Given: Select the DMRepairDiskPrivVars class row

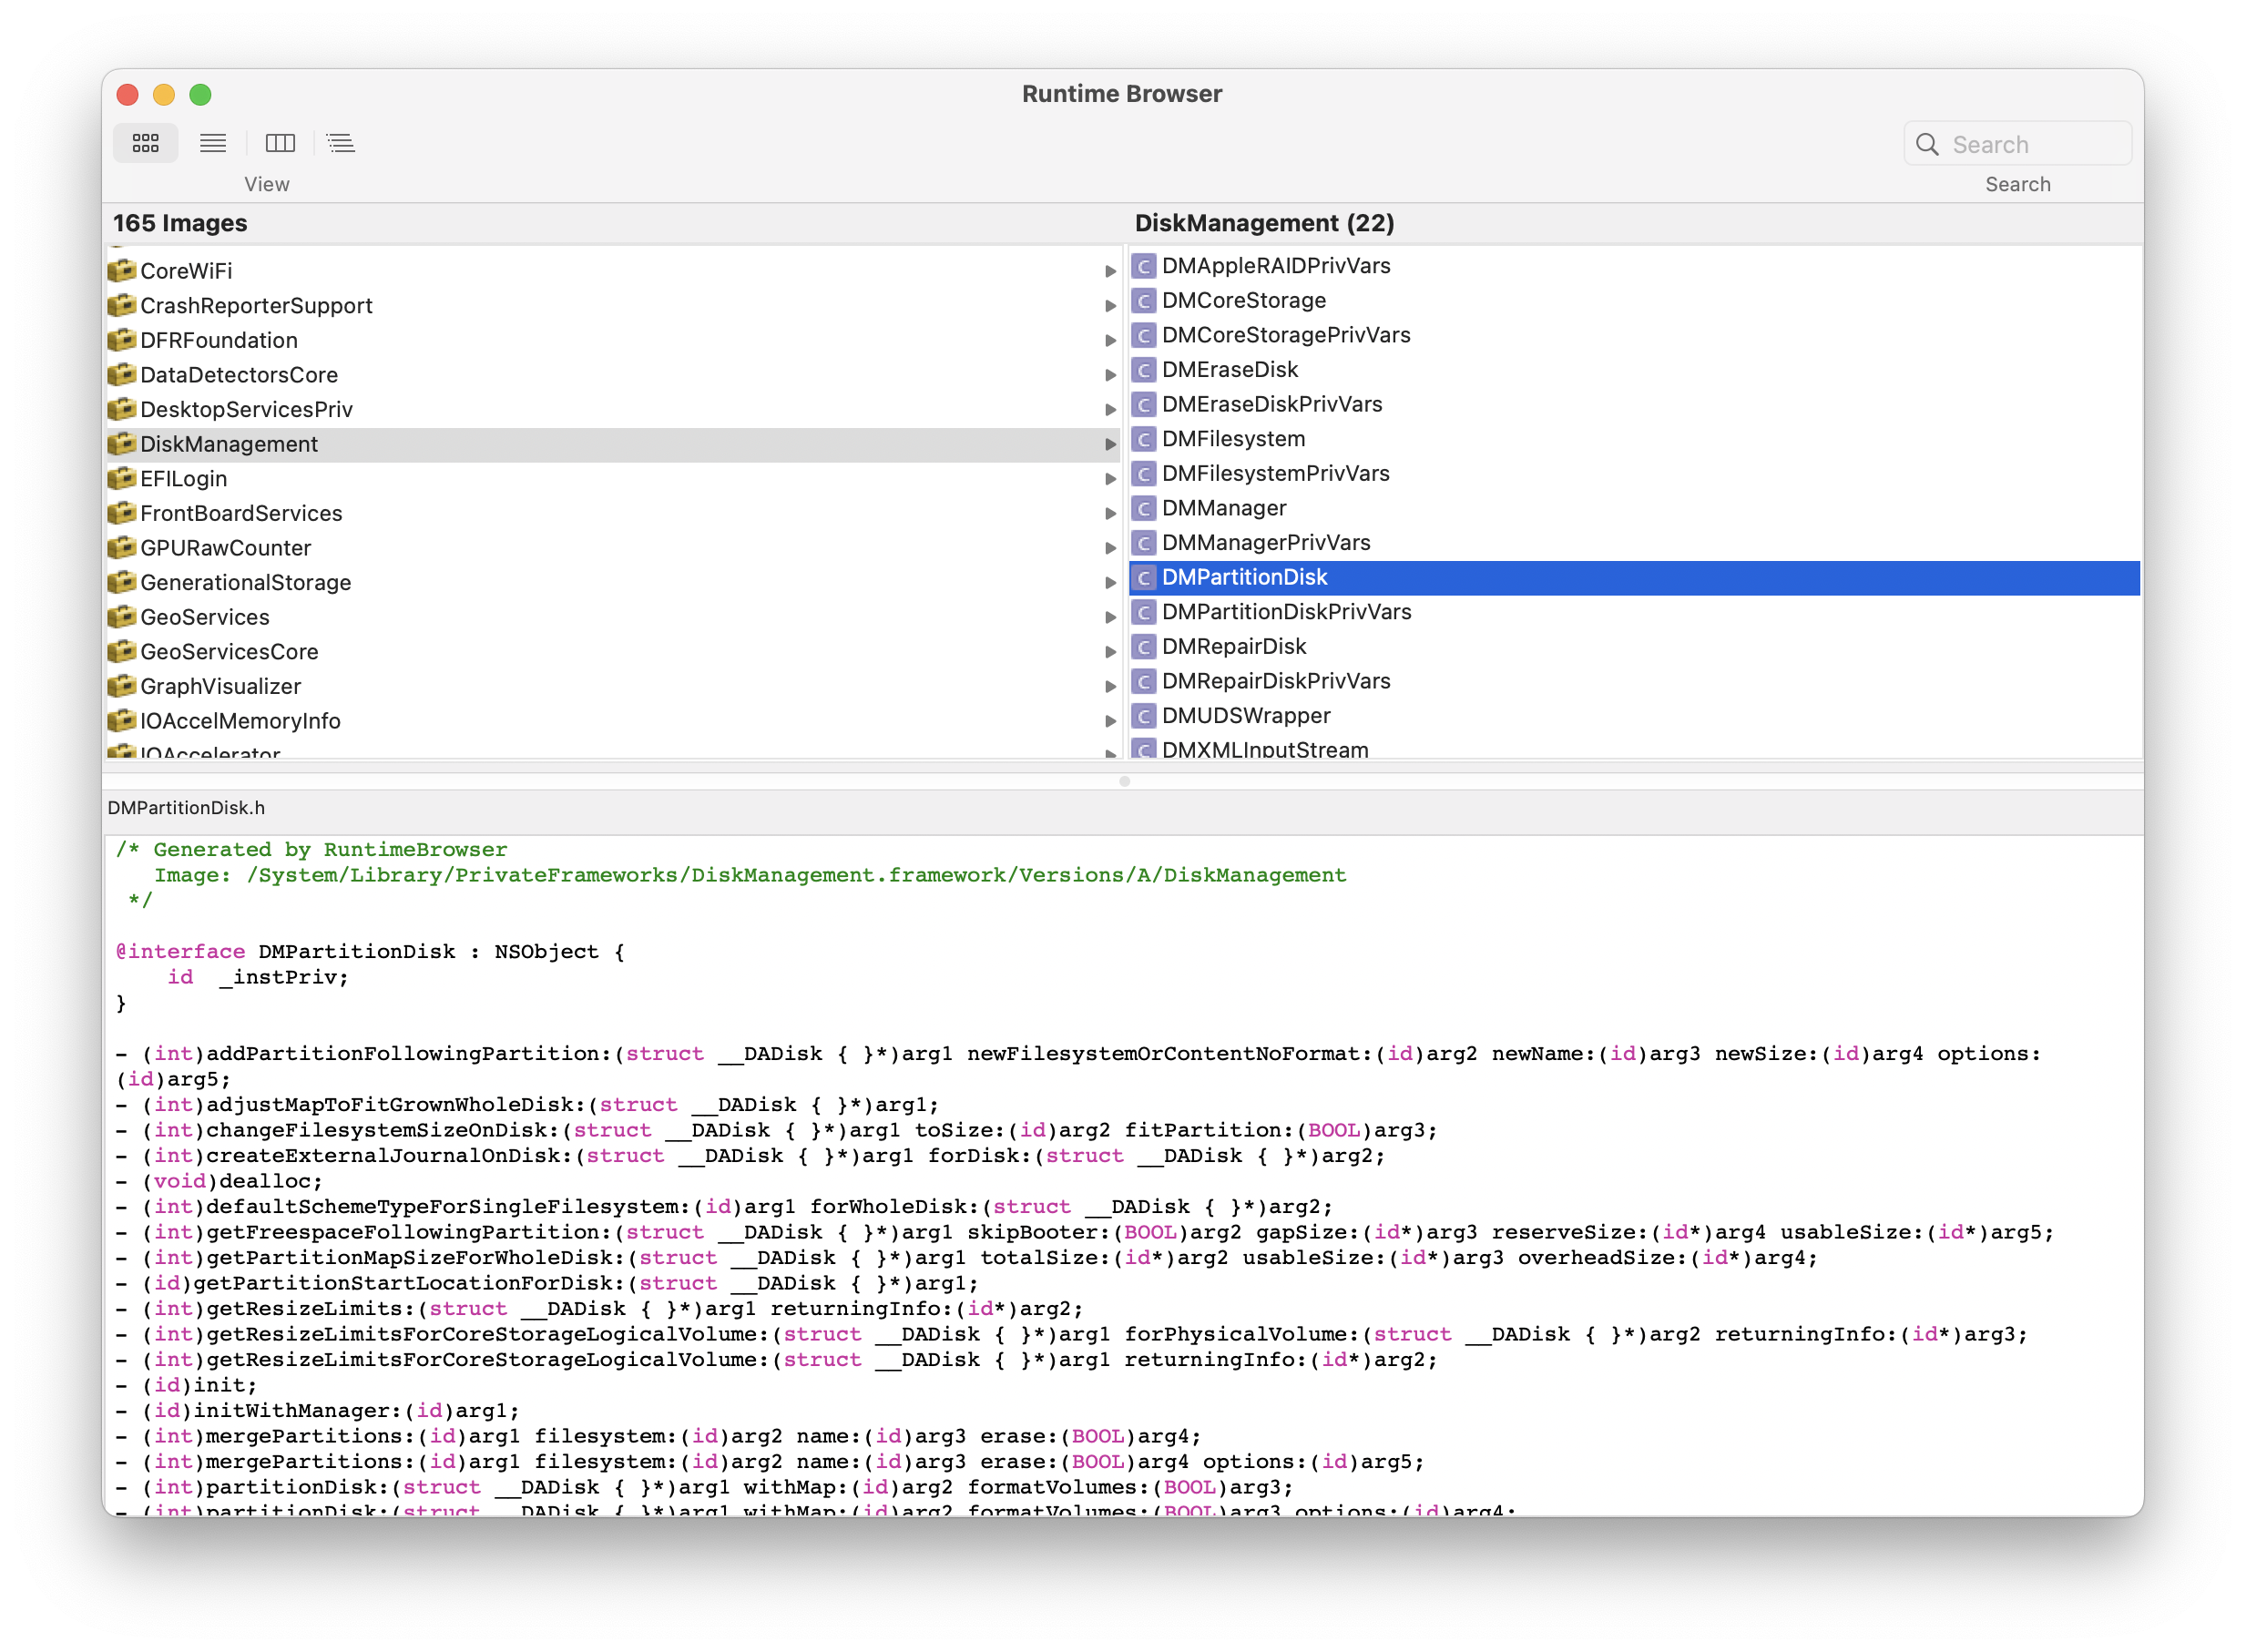Looking at the screenshot, I should (x=1634, y=681).
